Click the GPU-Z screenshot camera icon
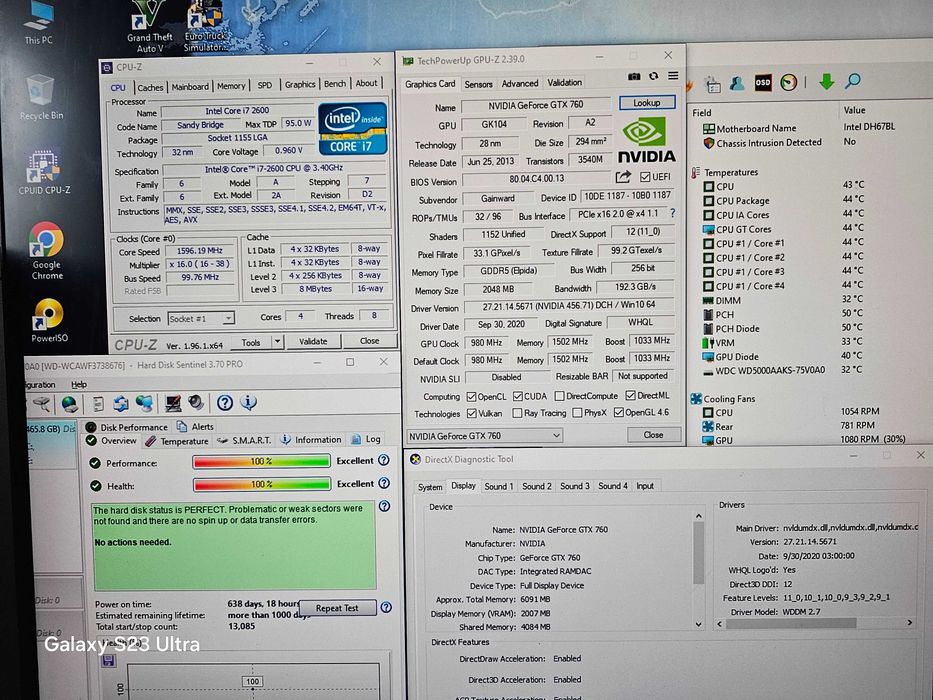The width and height of the screenshot is (933, 700). (x=634, y=77)
